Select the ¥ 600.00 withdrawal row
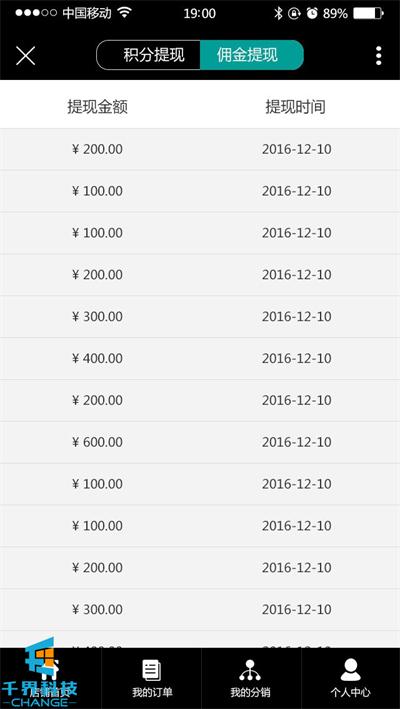Viewport: 400px width, 709px height. [x=200, y=442]
